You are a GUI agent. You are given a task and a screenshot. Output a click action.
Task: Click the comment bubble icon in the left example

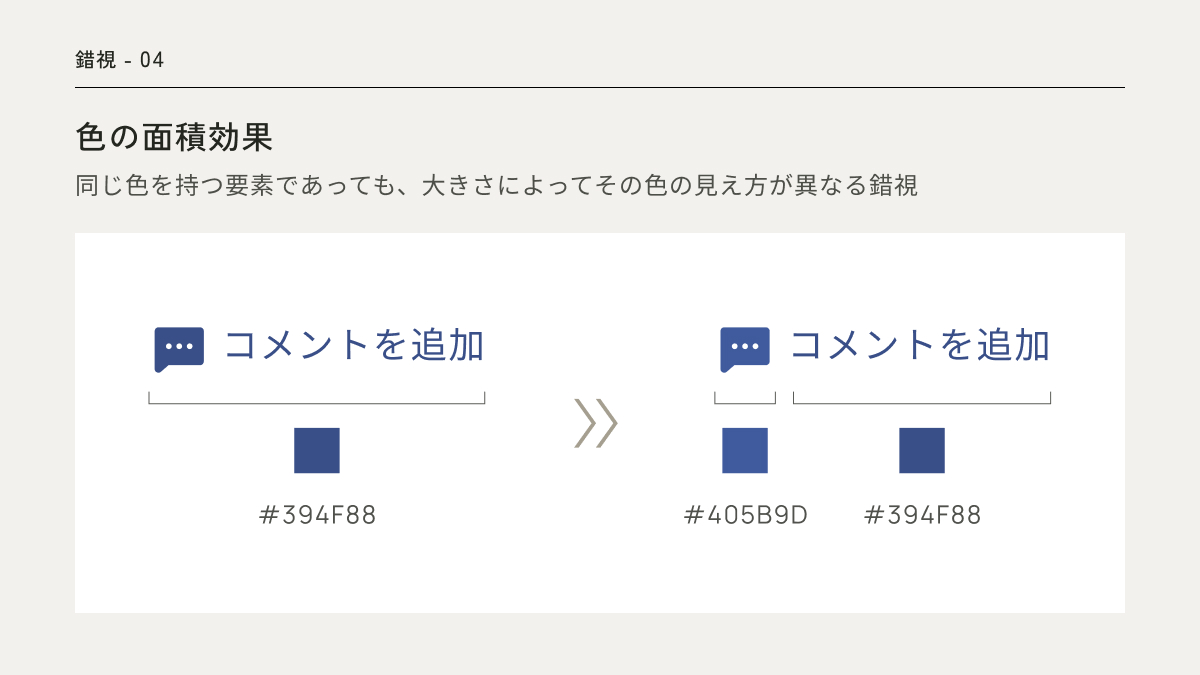click(179, 348)
